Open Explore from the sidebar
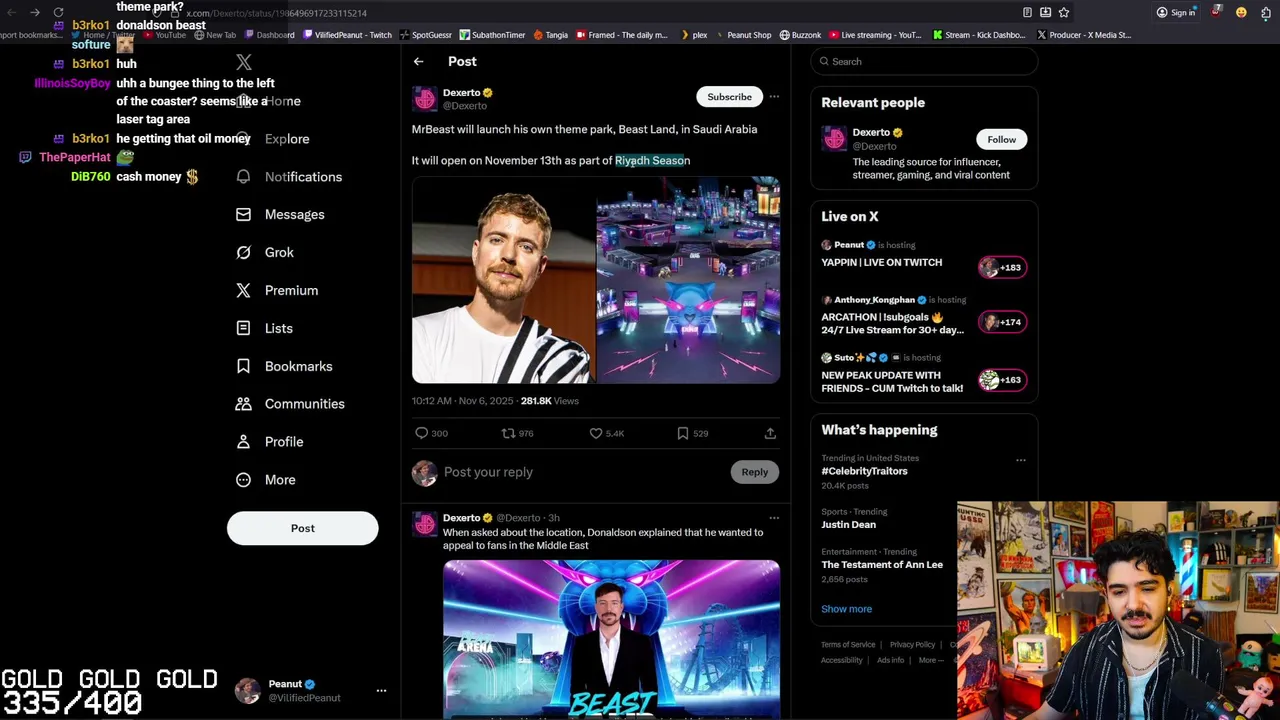Viewport: 1280px width, 720px height. [x=287, y=139]
